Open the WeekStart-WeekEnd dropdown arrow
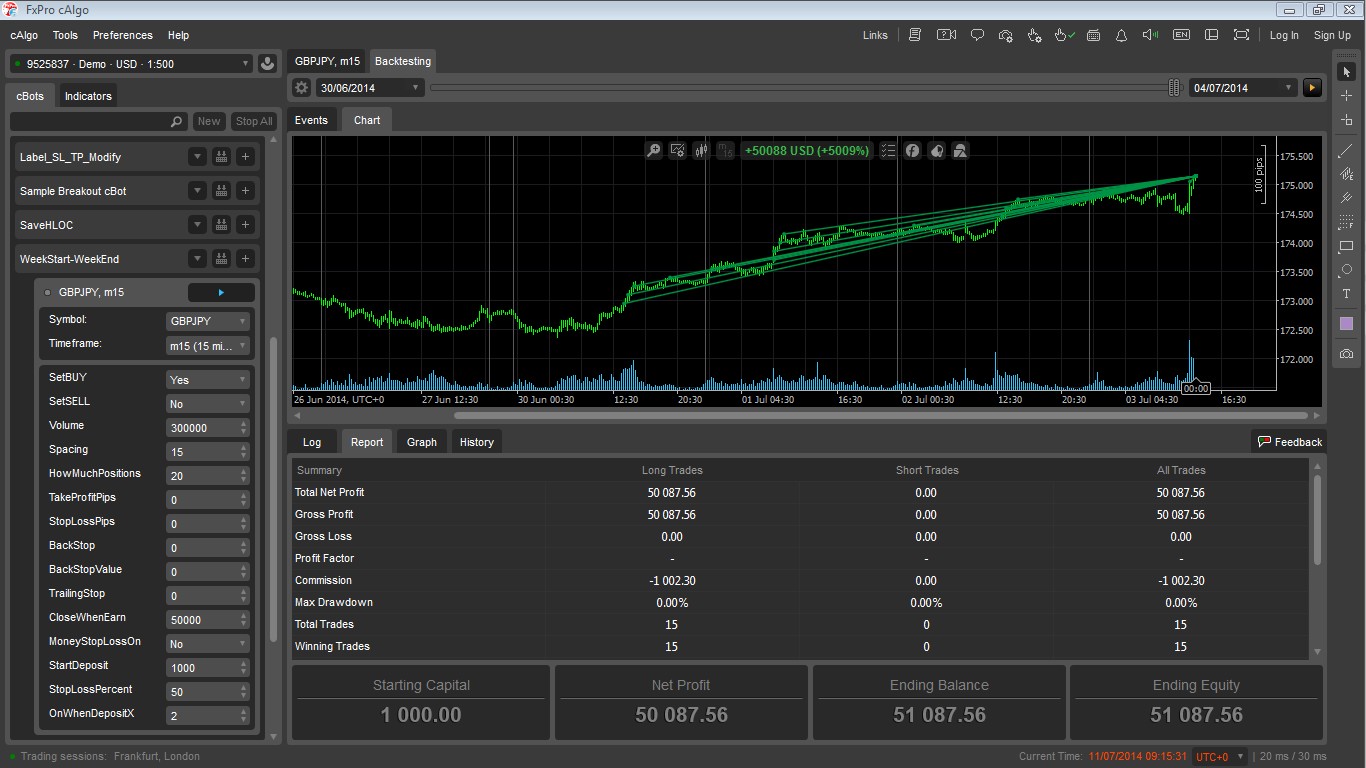 (197, 259)
